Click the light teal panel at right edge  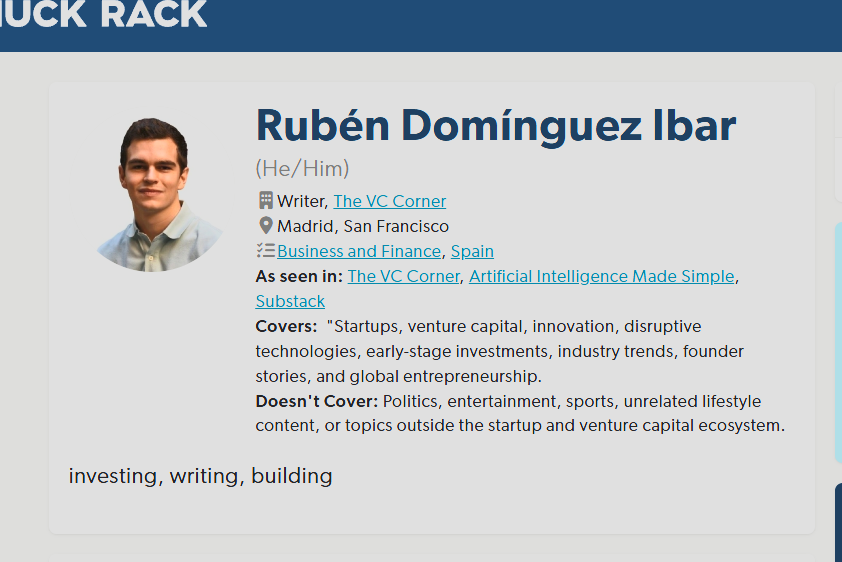click(838, 342)
